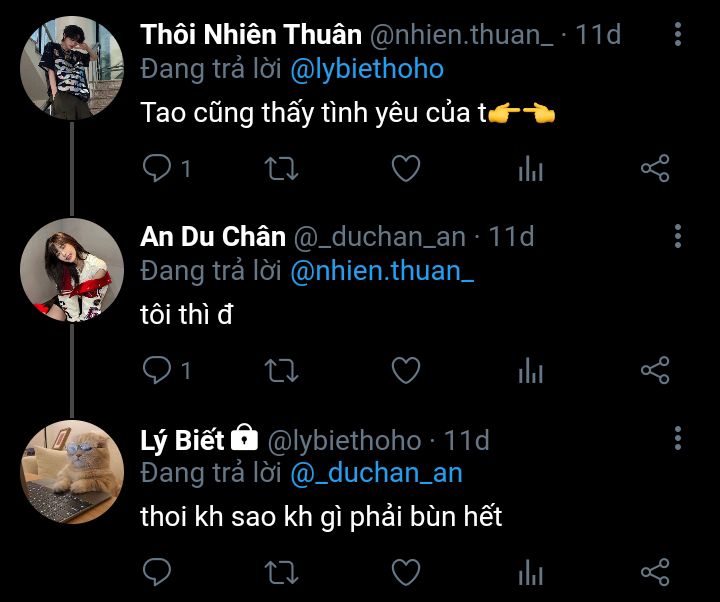Open the @lybiethoho mention link
The height and width of the screenshot is (602, 720).
[x=367, y=69]
